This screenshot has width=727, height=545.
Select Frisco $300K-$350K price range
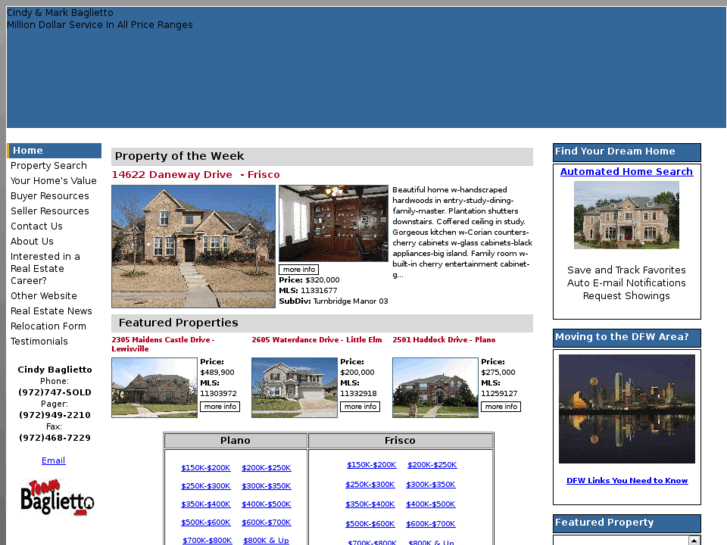pyautogui.click(x=431, y=485)
